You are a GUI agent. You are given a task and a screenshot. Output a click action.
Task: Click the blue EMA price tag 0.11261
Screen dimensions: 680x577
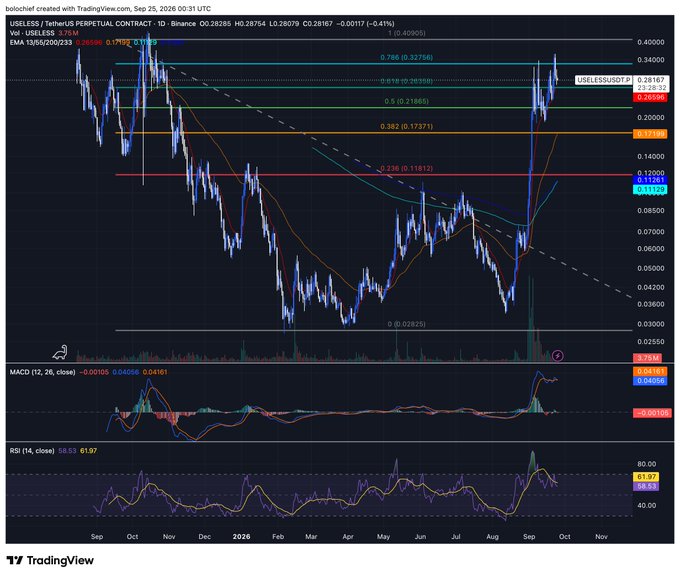click(651, 180)
